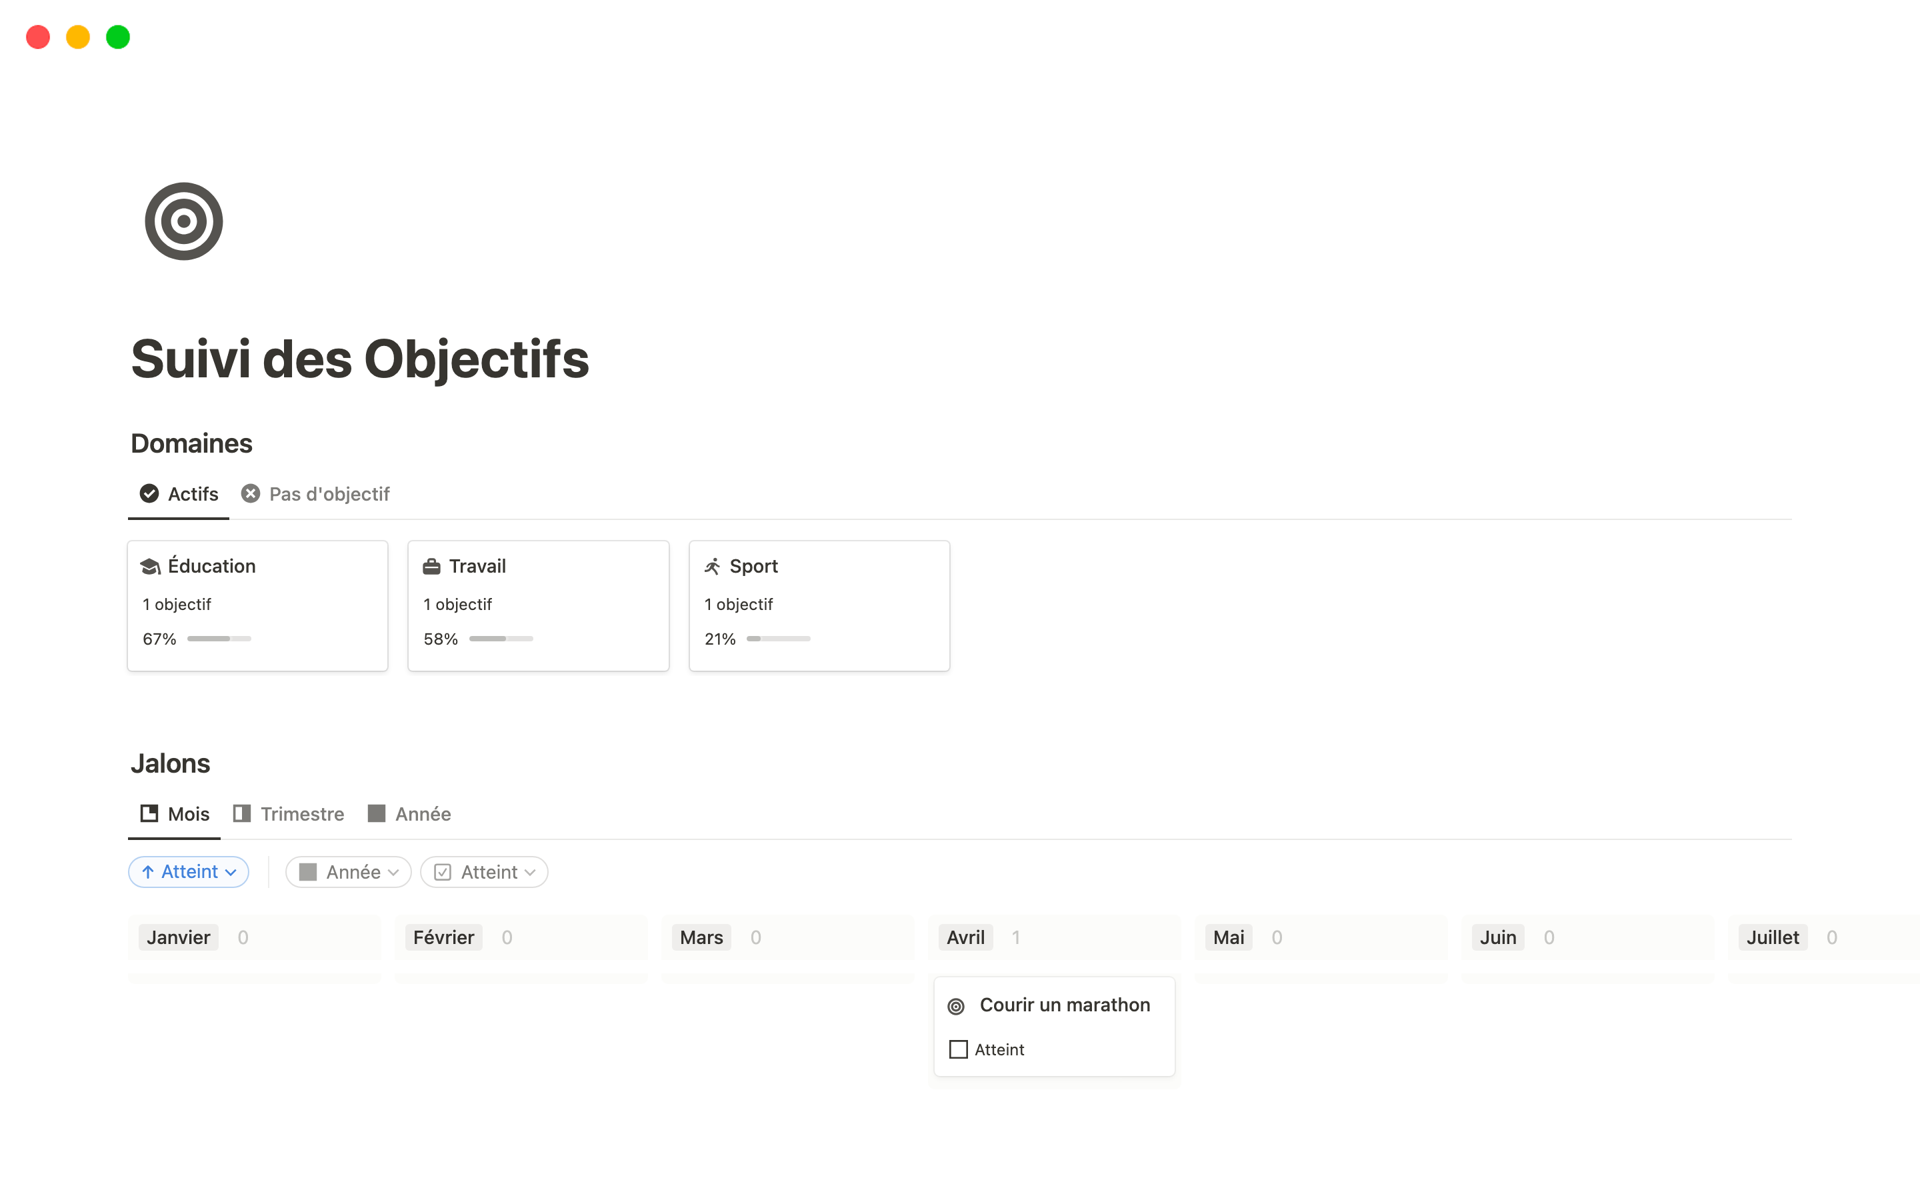Click the Éducation graduation cap icon
The image size is (1920, 1200).
tap(151, 567)
